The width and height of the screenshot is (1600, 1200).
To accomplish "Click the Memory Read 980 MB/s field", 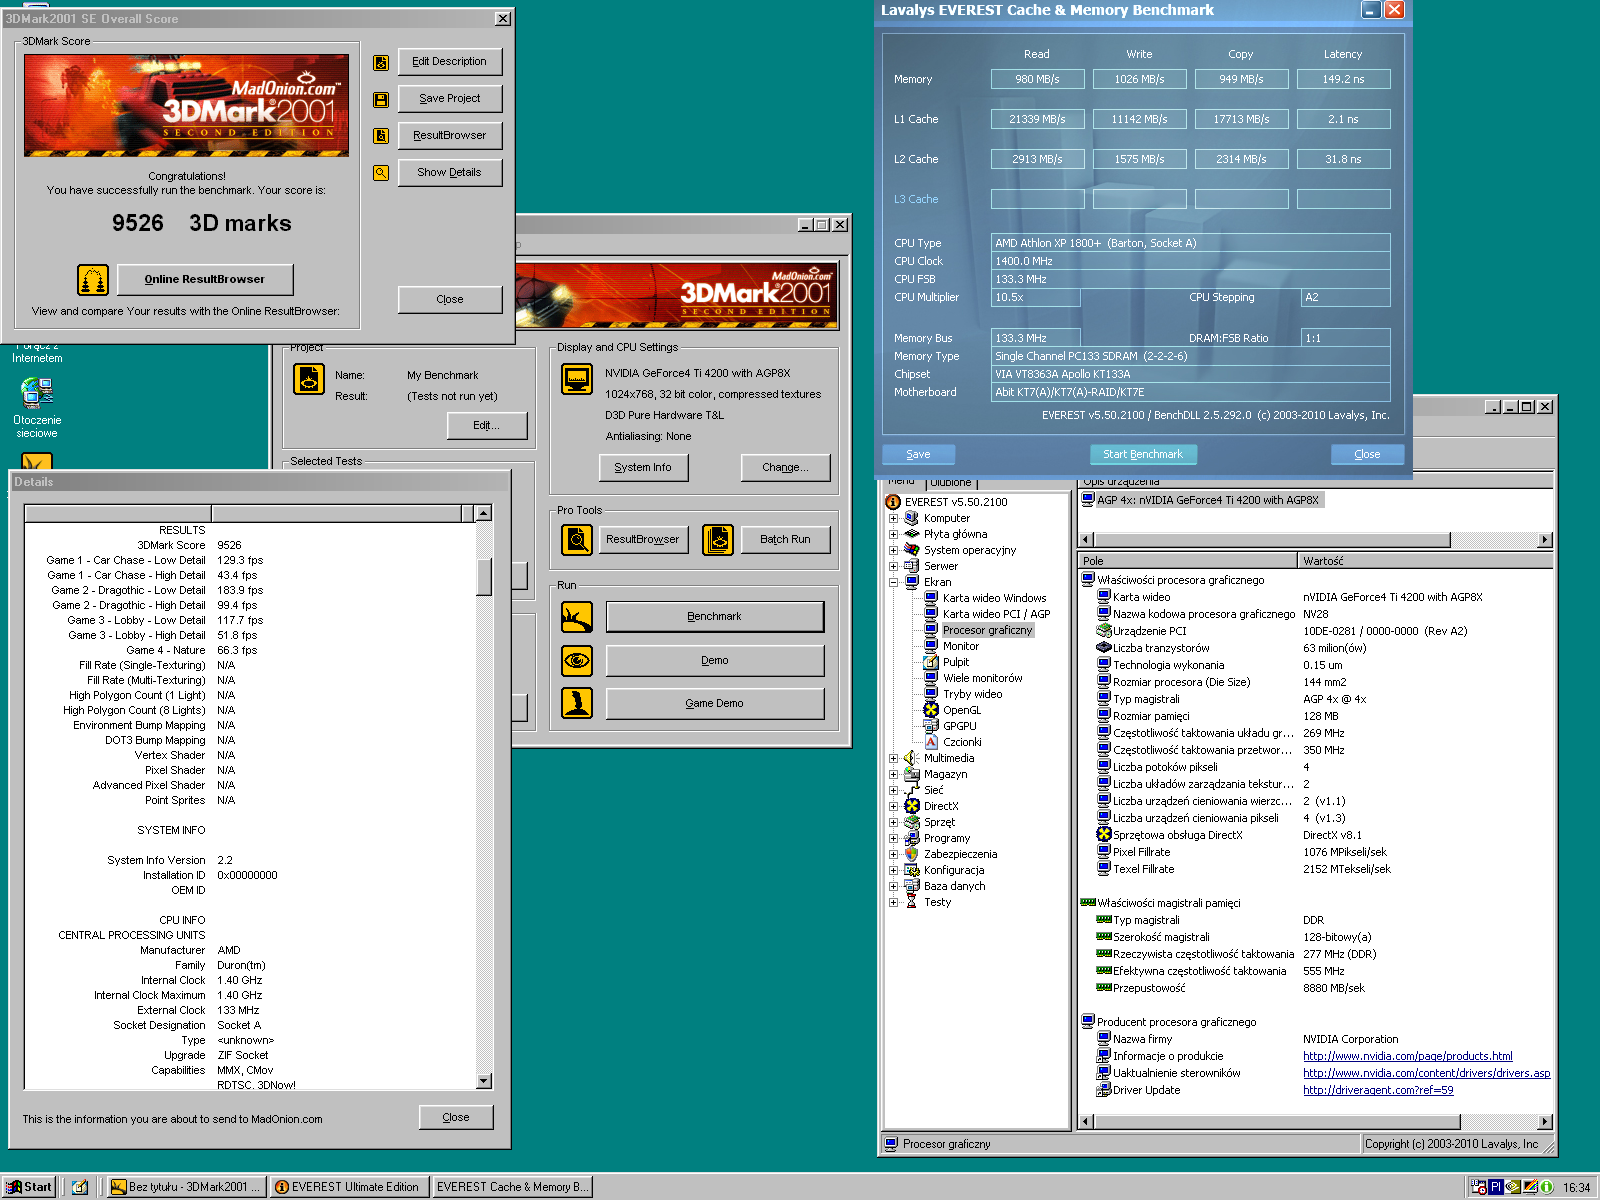I will coord(1037,79).
